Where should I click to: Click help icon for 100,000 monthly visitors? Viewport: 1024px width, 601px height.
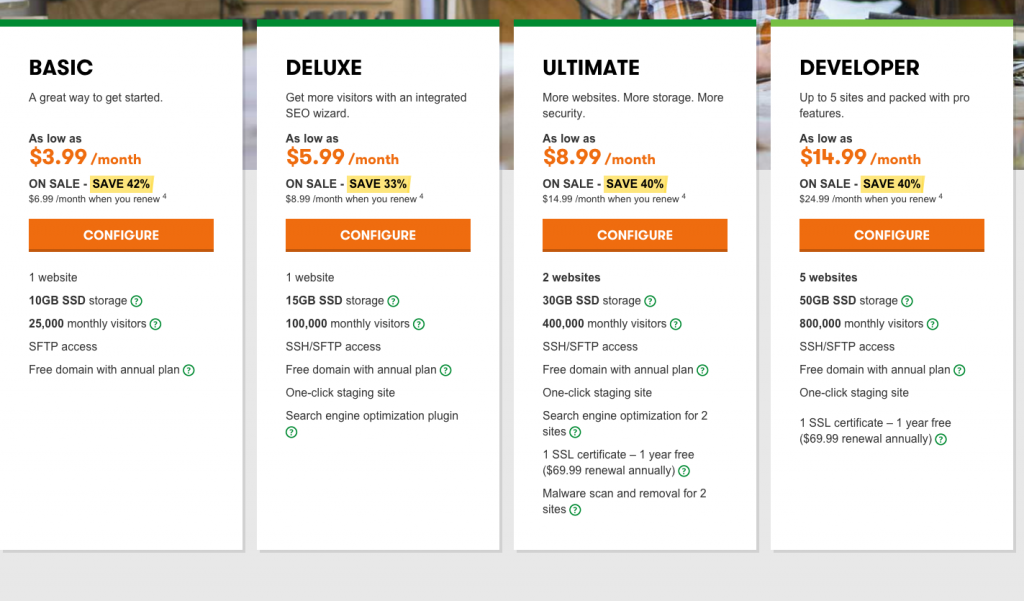point(419,324)
